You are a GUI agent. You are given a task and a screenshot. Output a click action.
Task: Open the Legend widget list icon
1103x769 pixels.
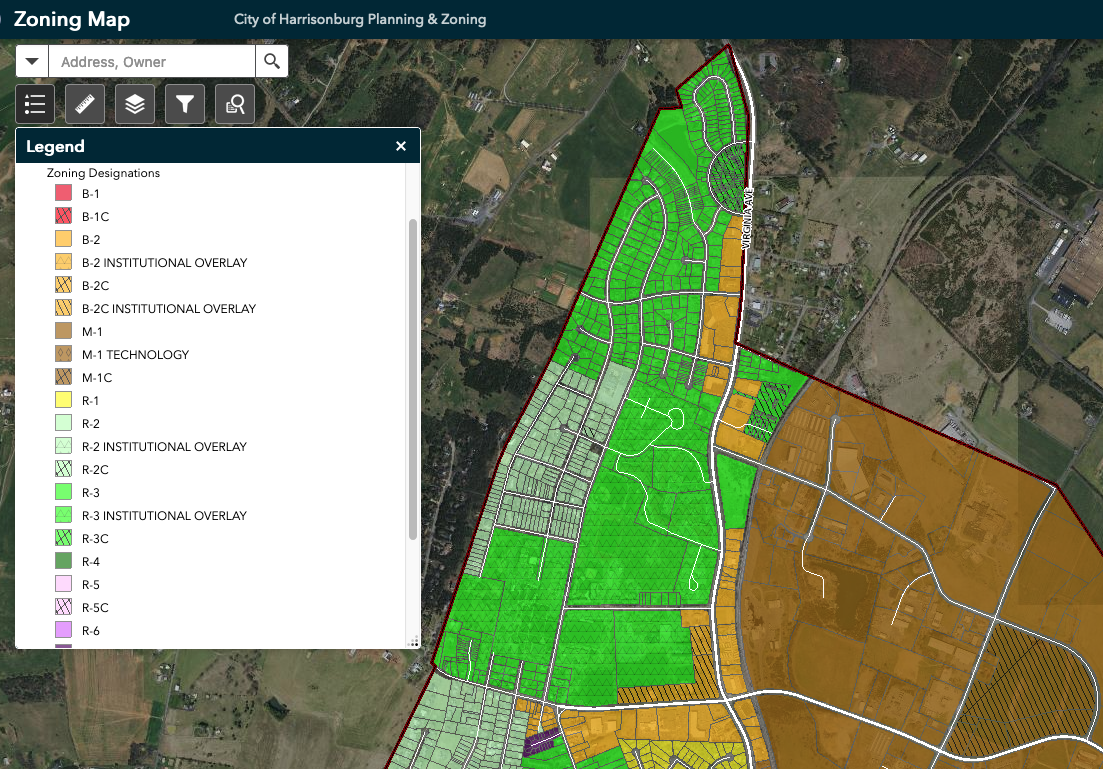coord(36,104)
